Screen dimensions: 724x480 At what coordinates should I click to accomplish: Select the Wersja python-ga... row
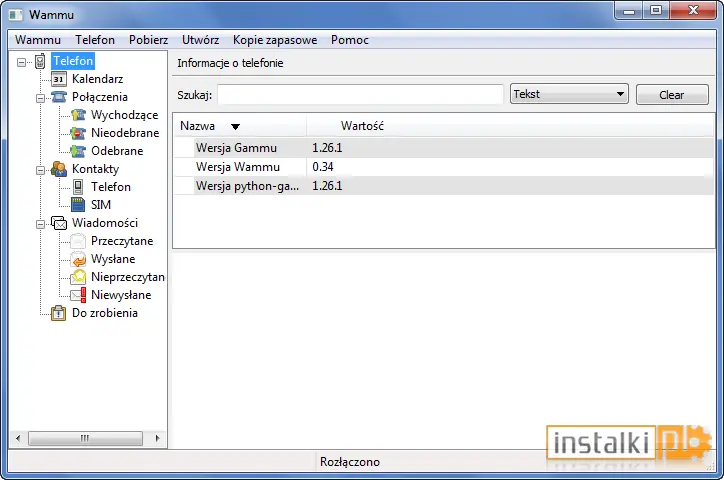click(444, 186)
